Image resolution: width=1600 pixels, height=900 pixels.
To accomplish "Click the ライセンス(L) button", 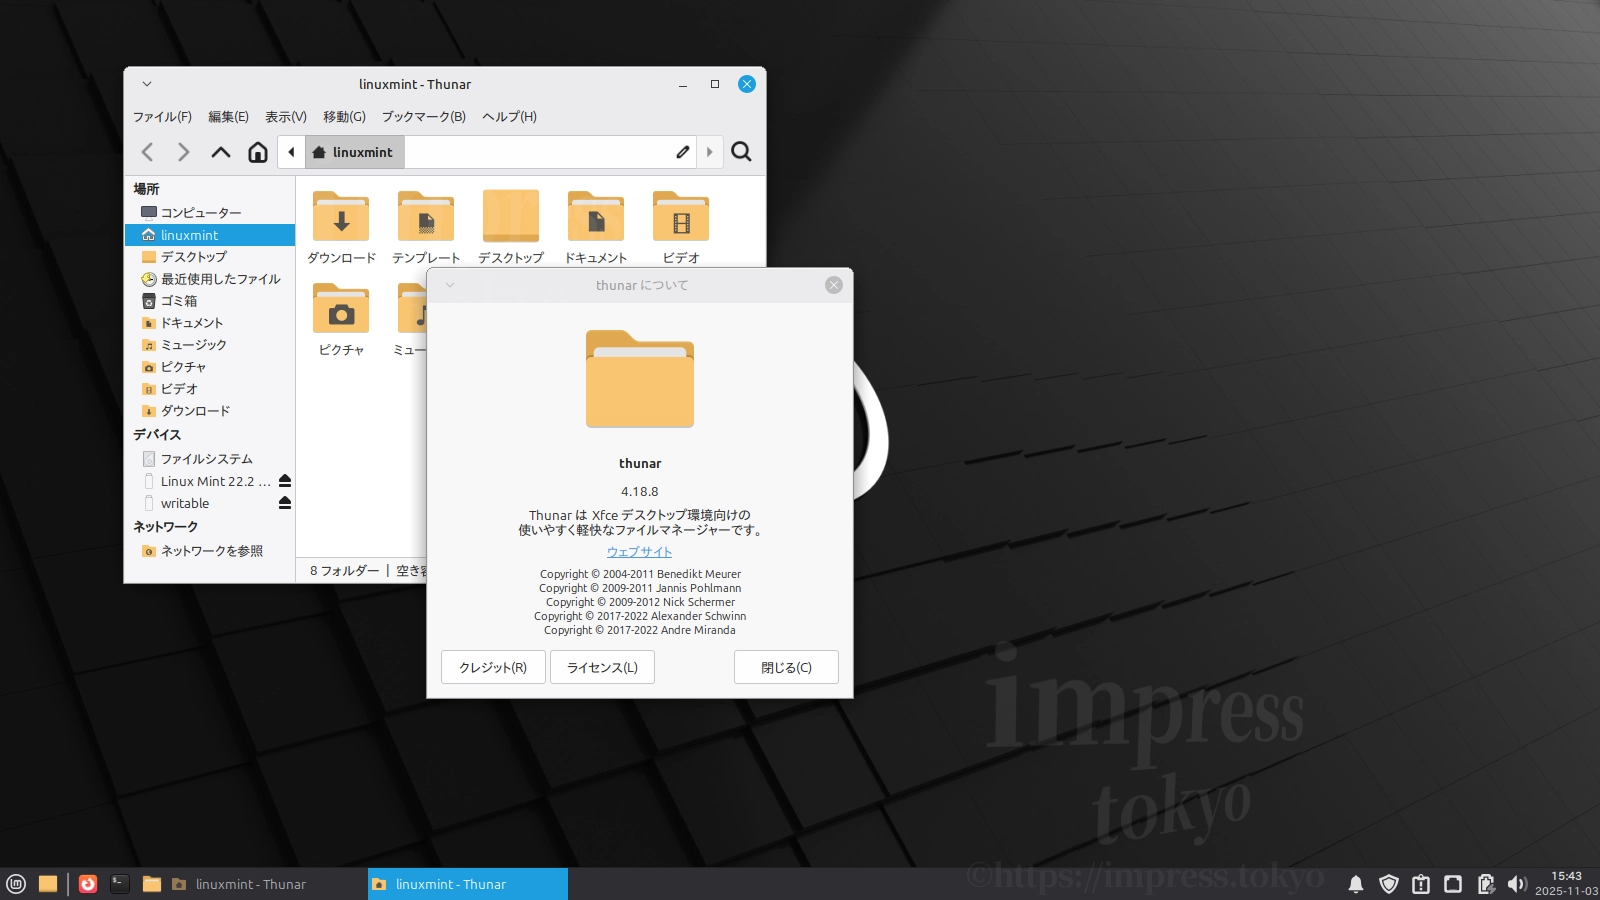I will (x=602, y=667).
